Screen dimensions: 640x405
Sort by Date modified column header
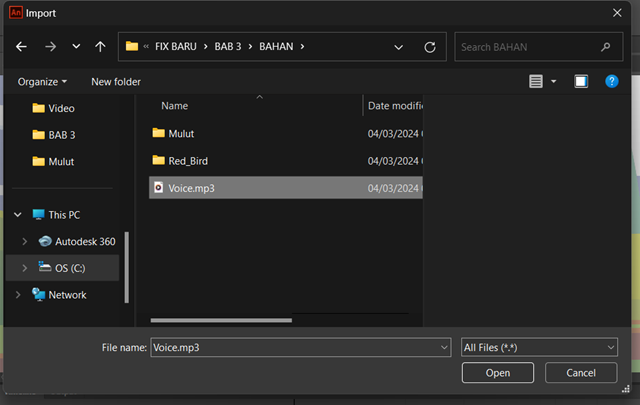[395, 106]
